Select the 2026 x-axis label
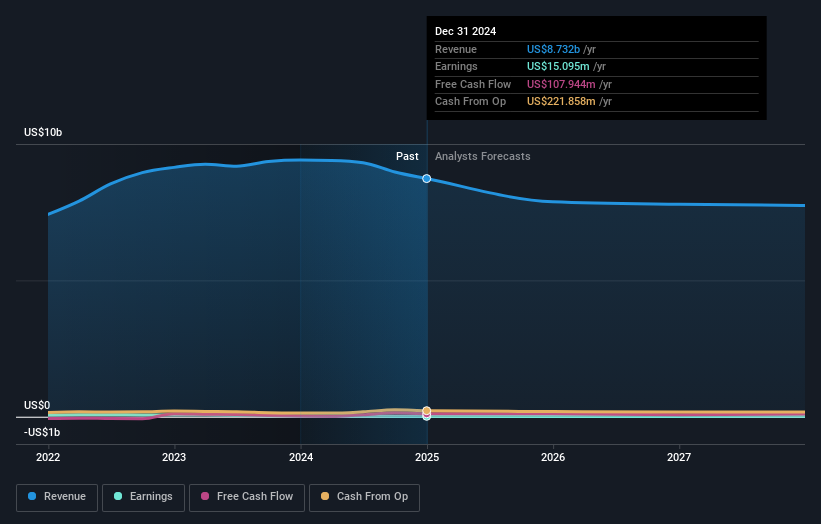This screenshot has width=821, height=524. pyautogui.click(x=553, y=457)
